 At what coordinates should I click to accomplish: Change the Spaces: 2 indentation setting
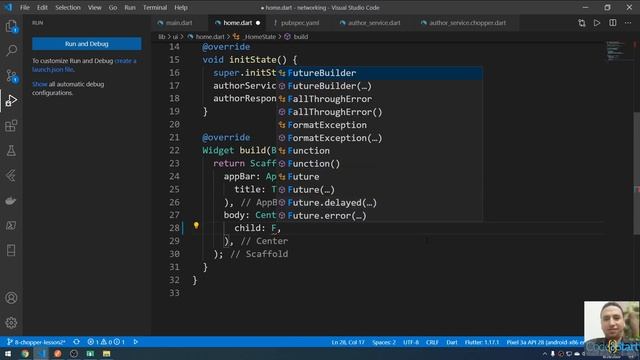click(x=384, y=342)
